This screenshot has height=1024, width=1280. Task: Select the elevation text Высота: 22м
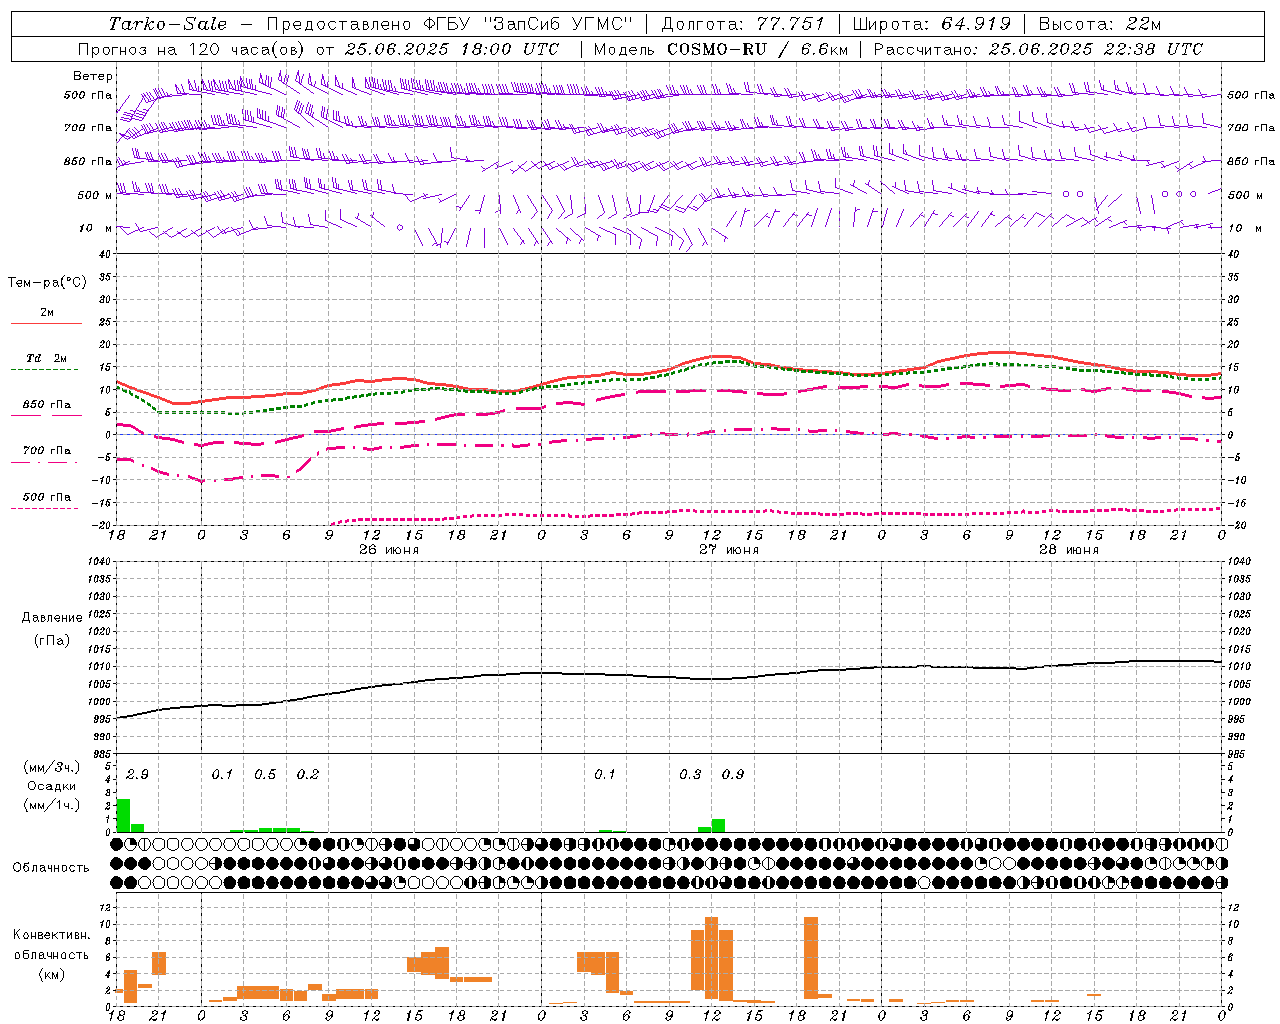[1099, 24]
